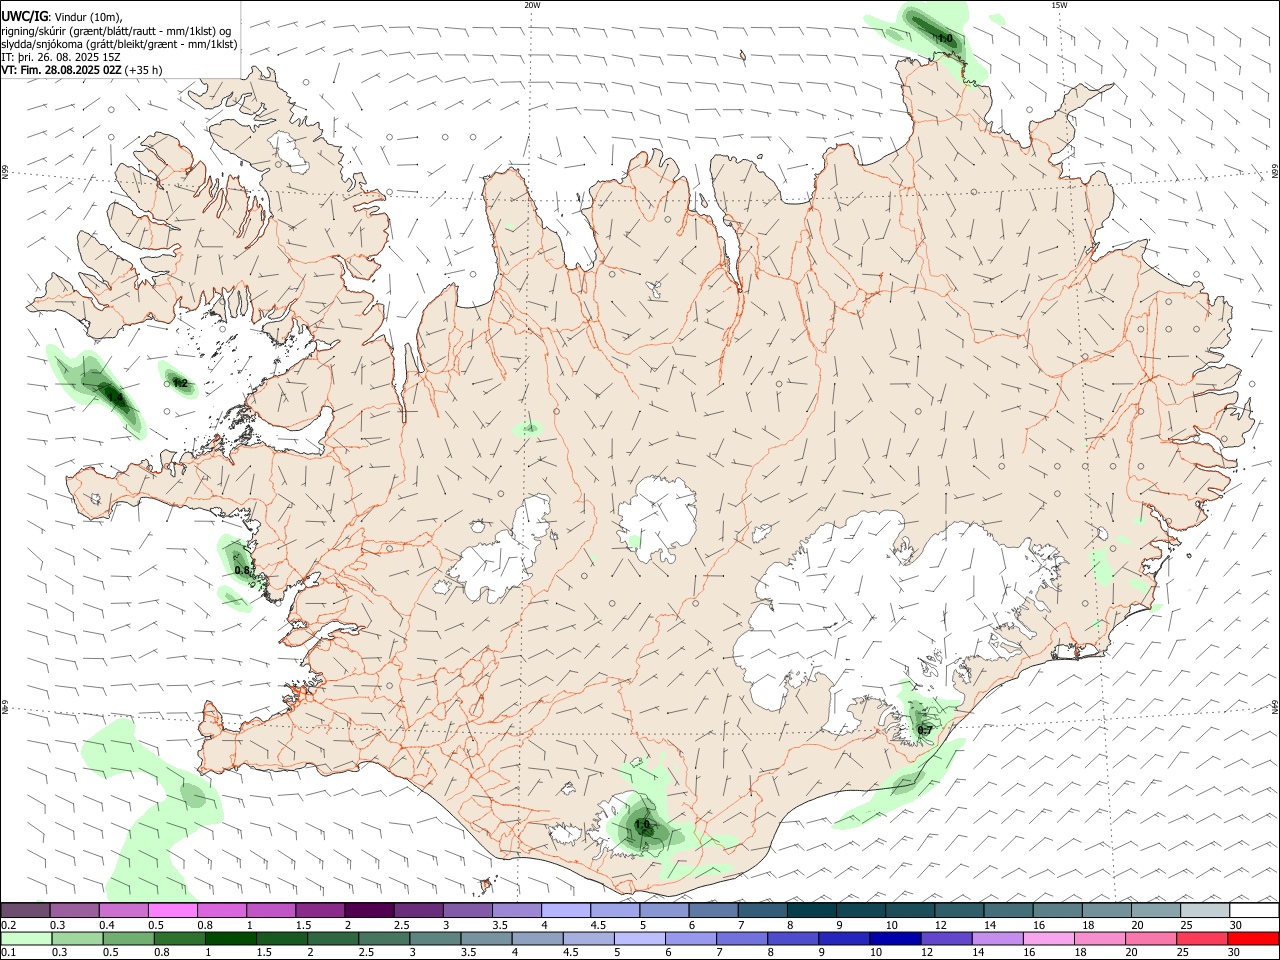Click the UWC/IG Vindur (10m) title text
Viewport: 1280px width, 960px height.
(62, 17)
